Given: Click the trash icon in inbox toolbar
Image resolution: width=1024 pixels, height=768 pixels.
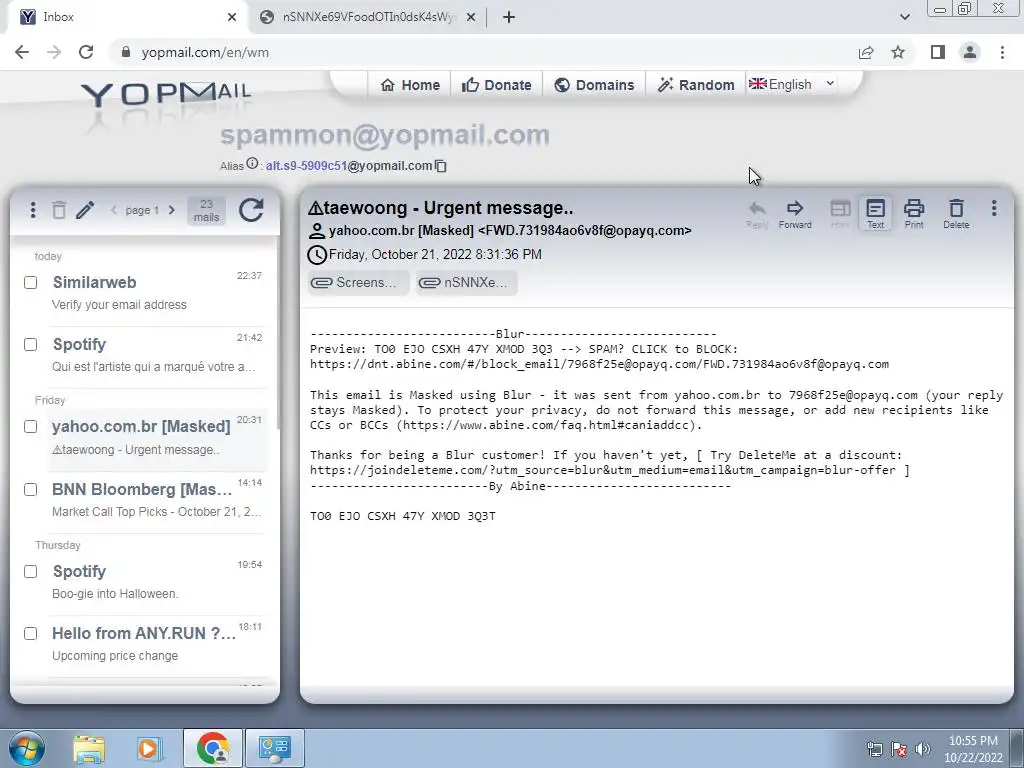Looking at the screenshot, I should tap(59, 210).
